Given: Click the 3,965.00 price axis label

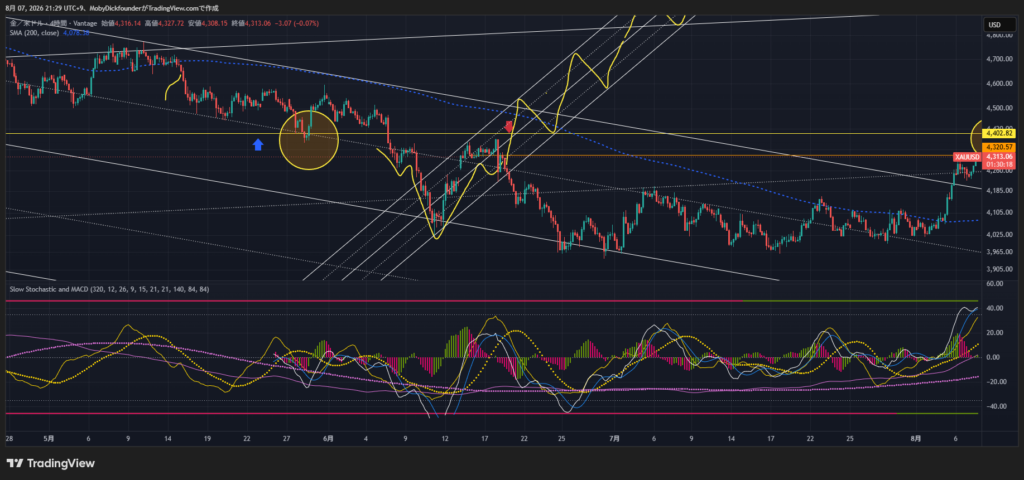Looking at the screenshot, I should (998, 251).
